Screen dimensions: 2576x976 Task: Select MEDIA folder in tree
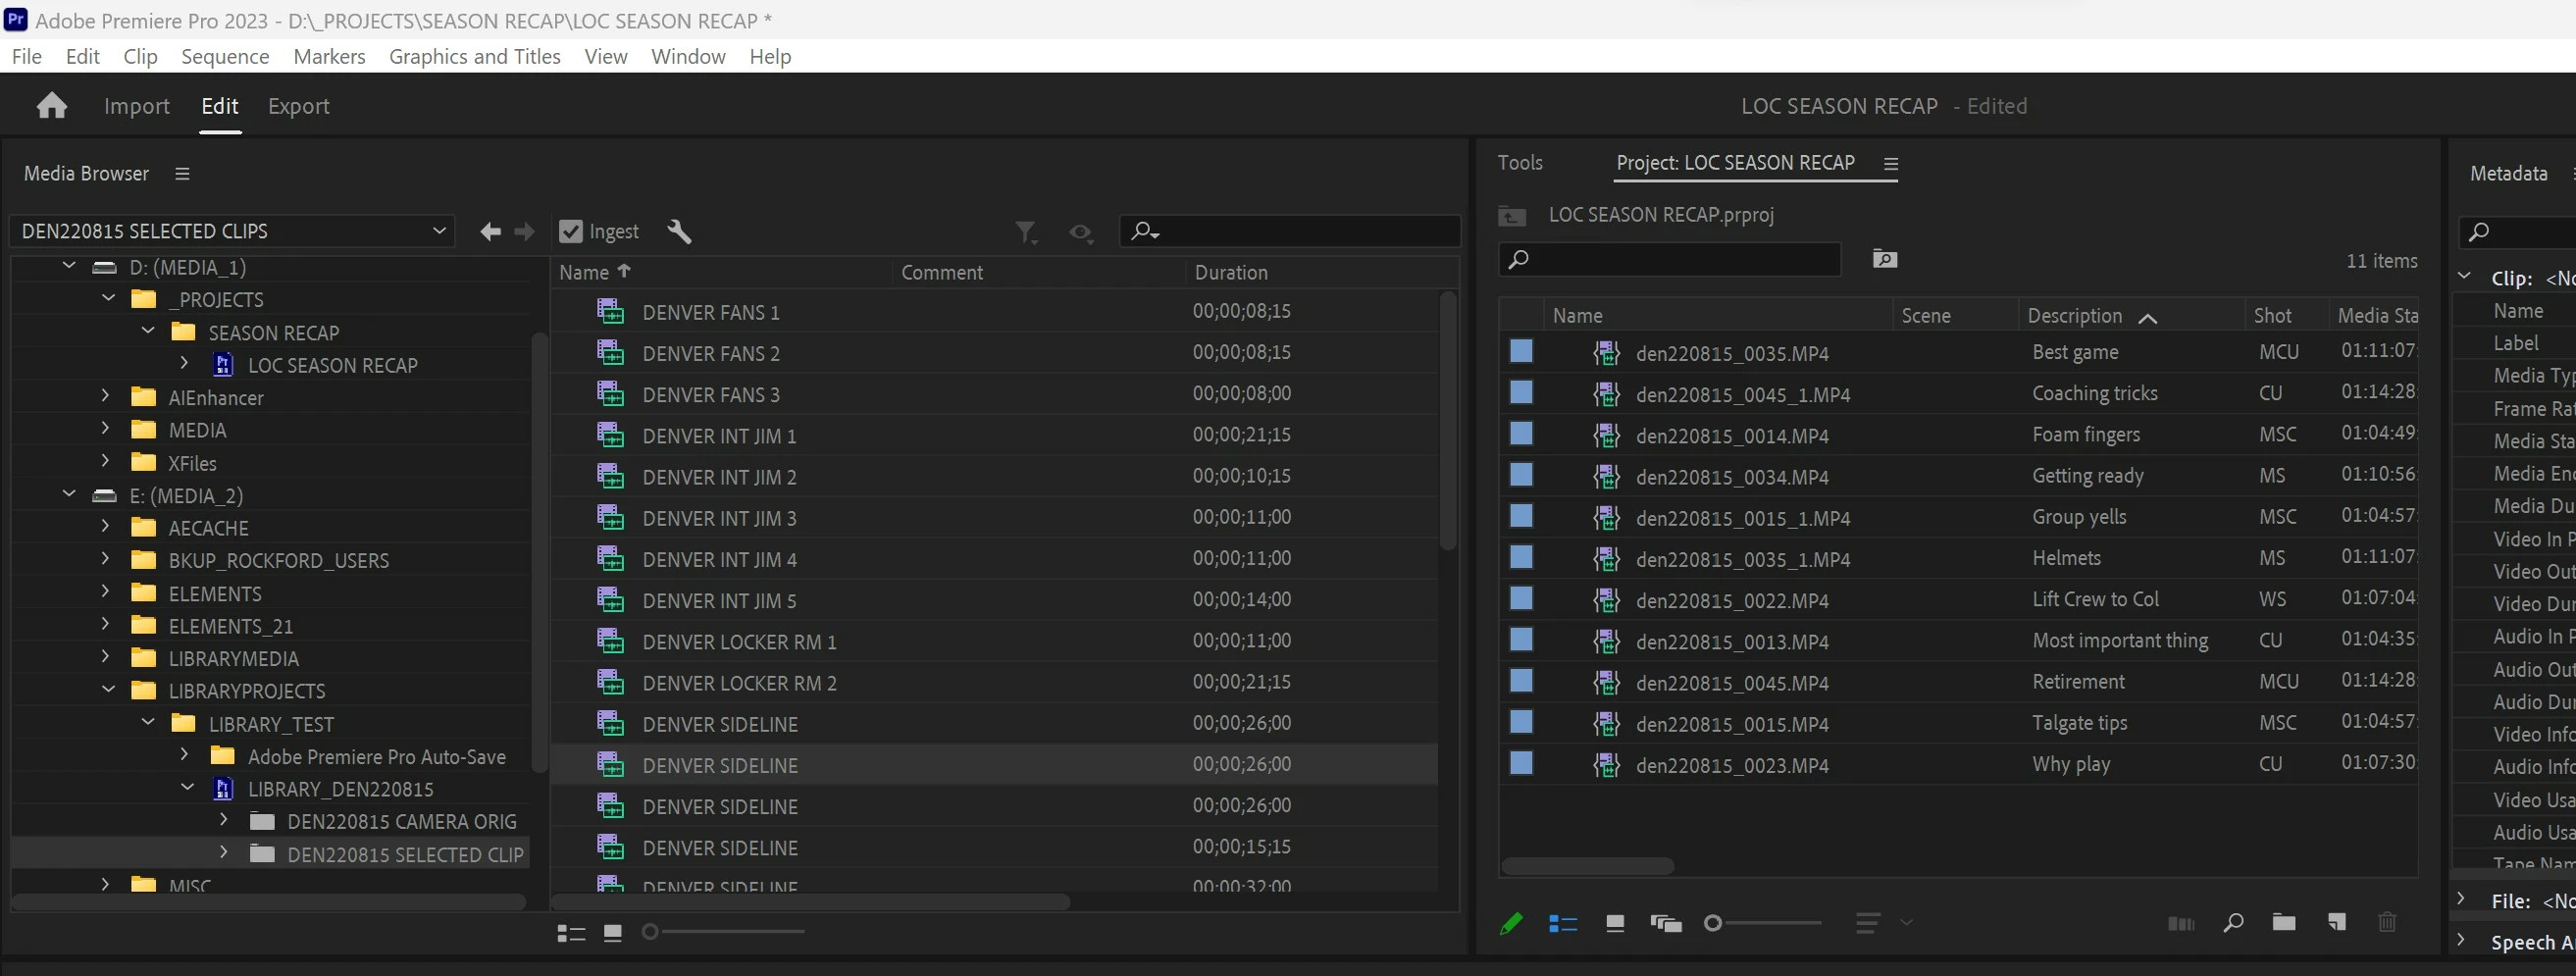tap(197, 431)
